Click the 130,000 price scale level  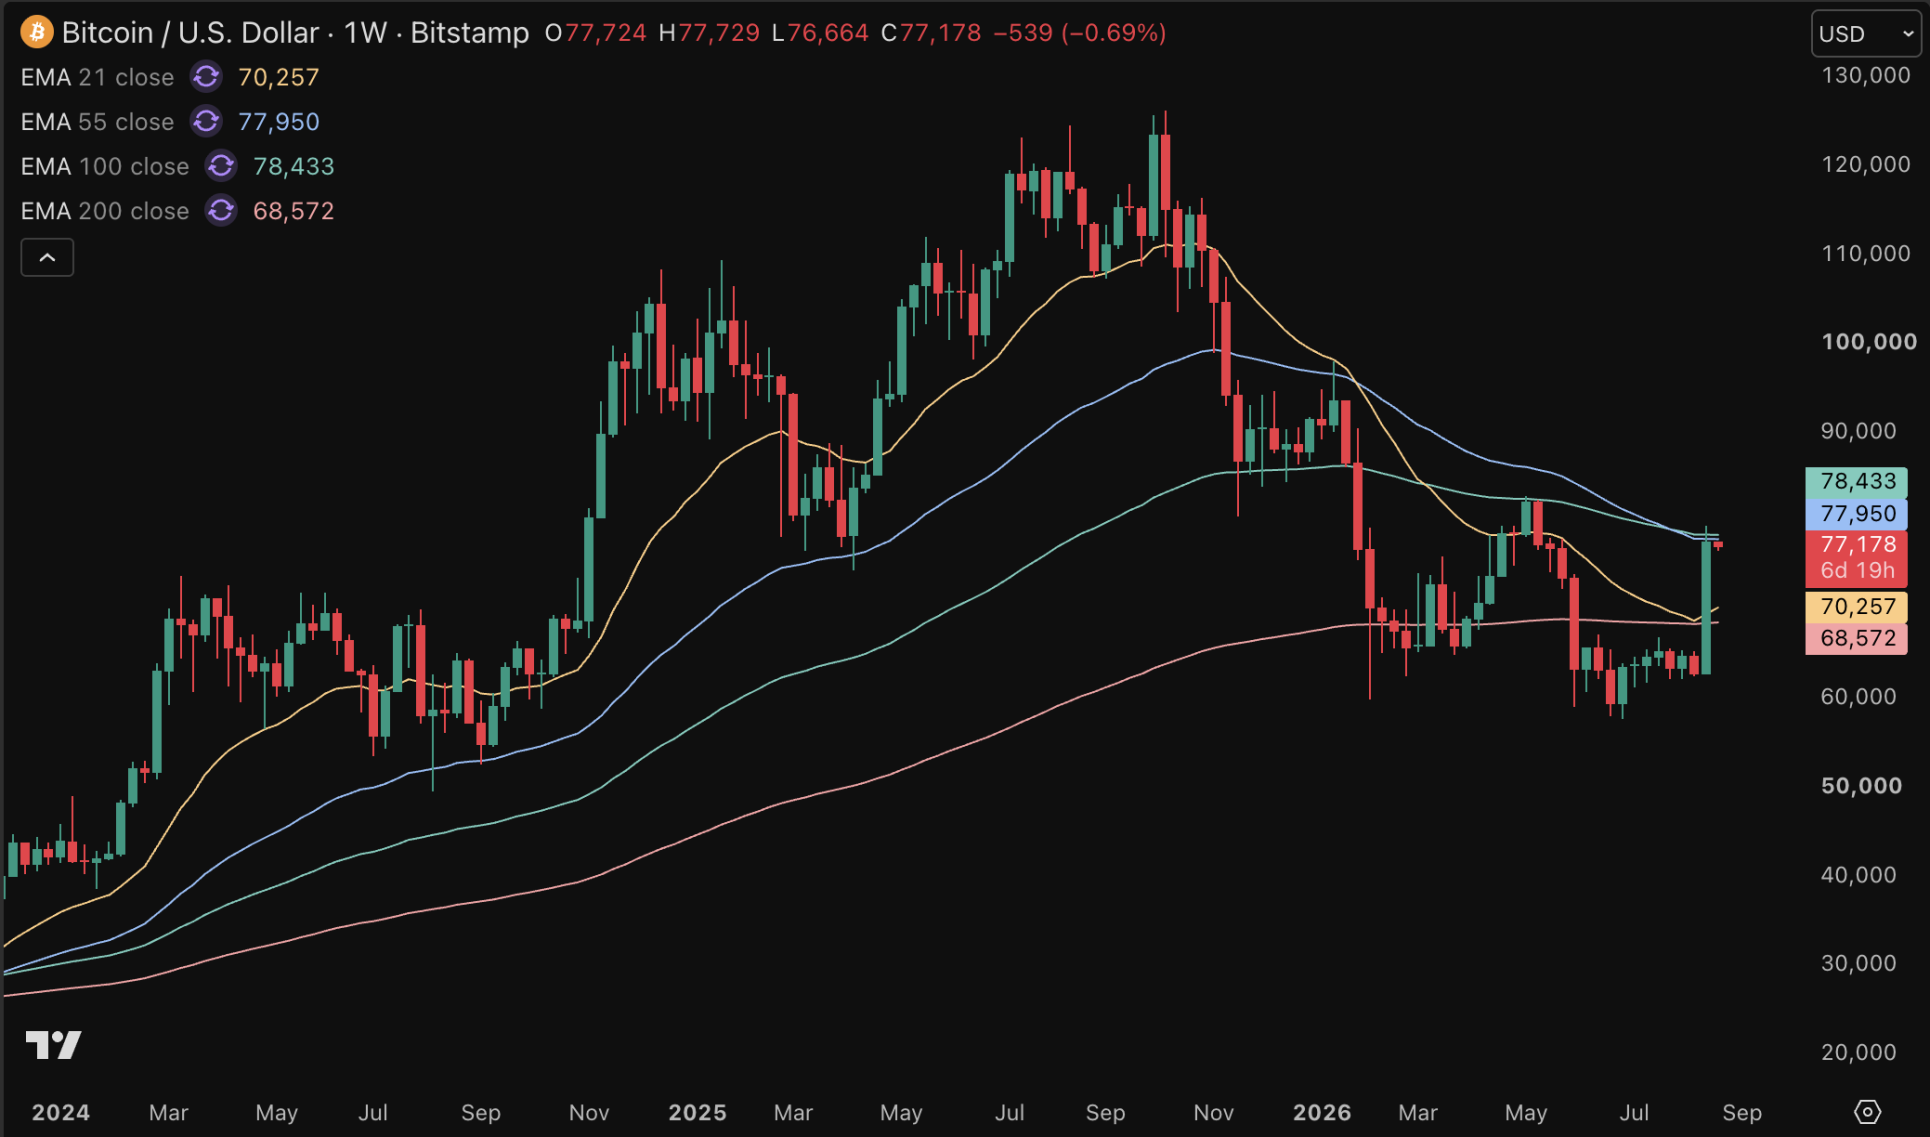click(1866, 75)
